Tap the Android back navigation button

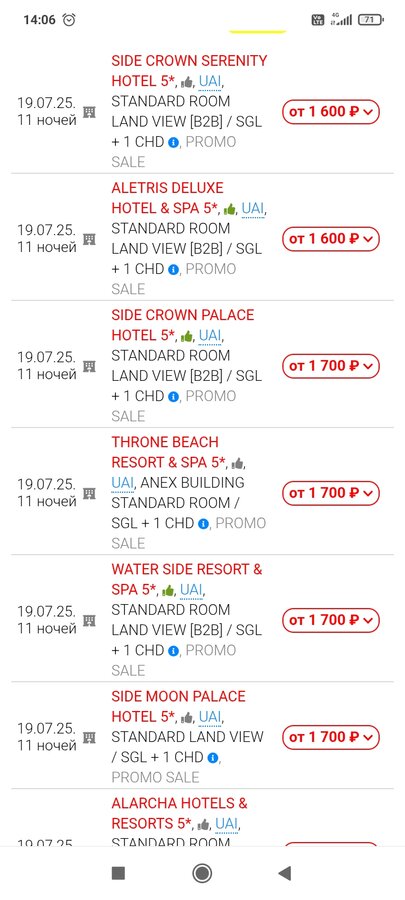285,874
